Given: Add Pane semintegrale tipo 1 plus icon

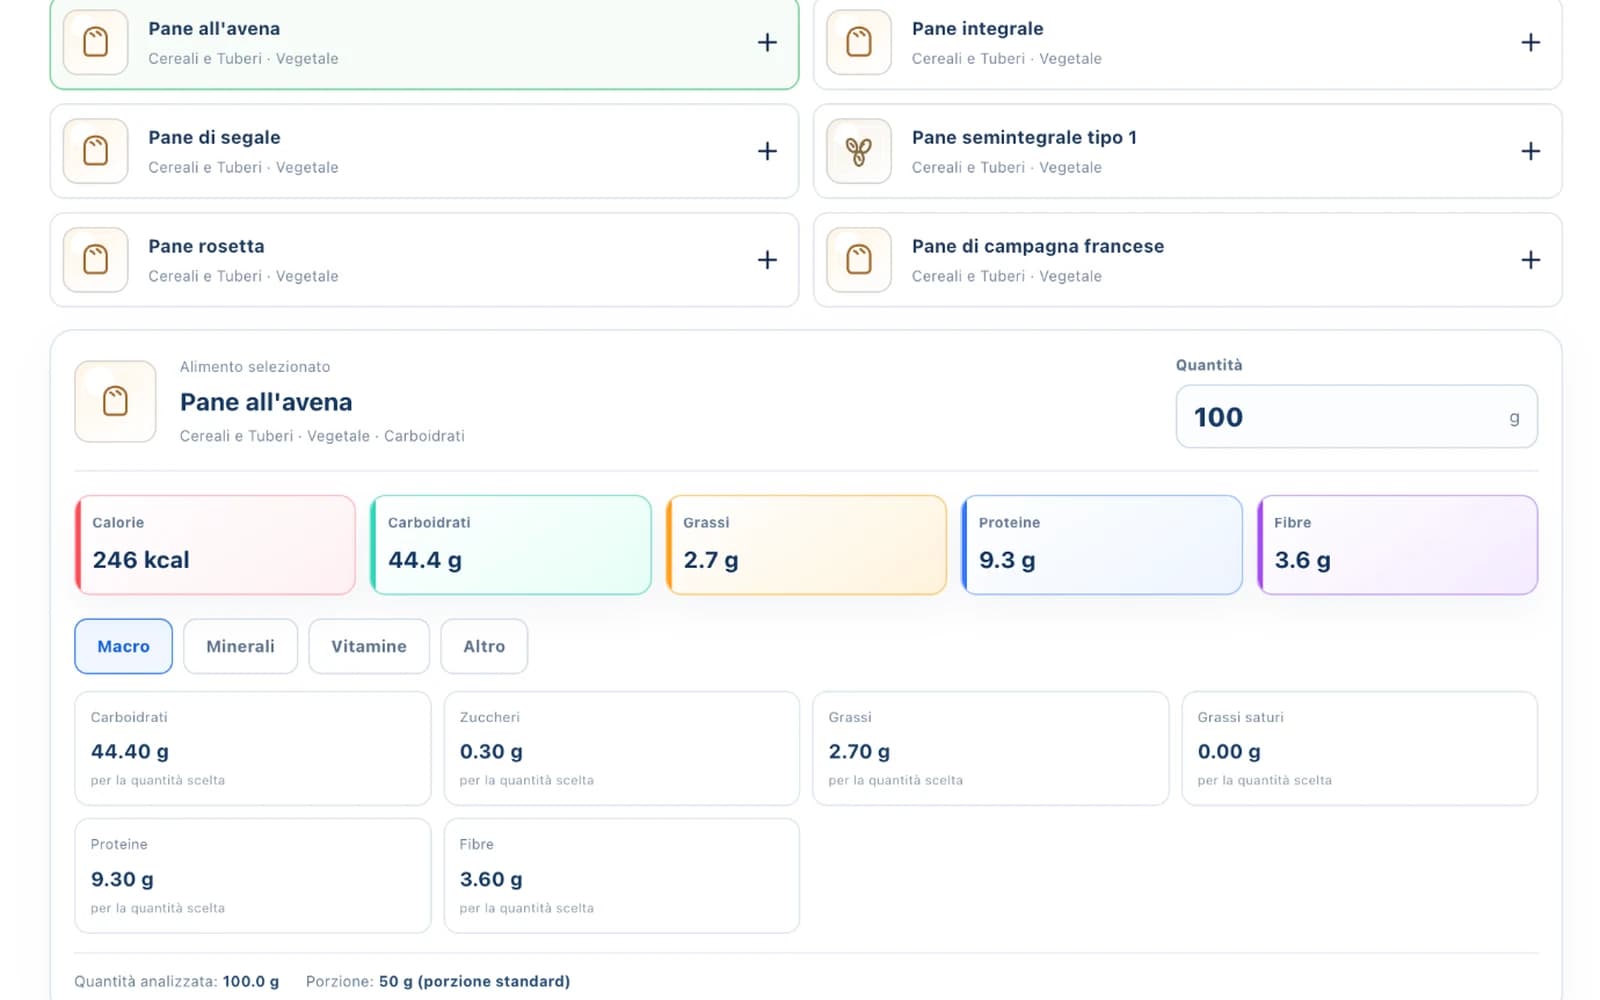Looking at the screenshot, I should [1530, 151].
